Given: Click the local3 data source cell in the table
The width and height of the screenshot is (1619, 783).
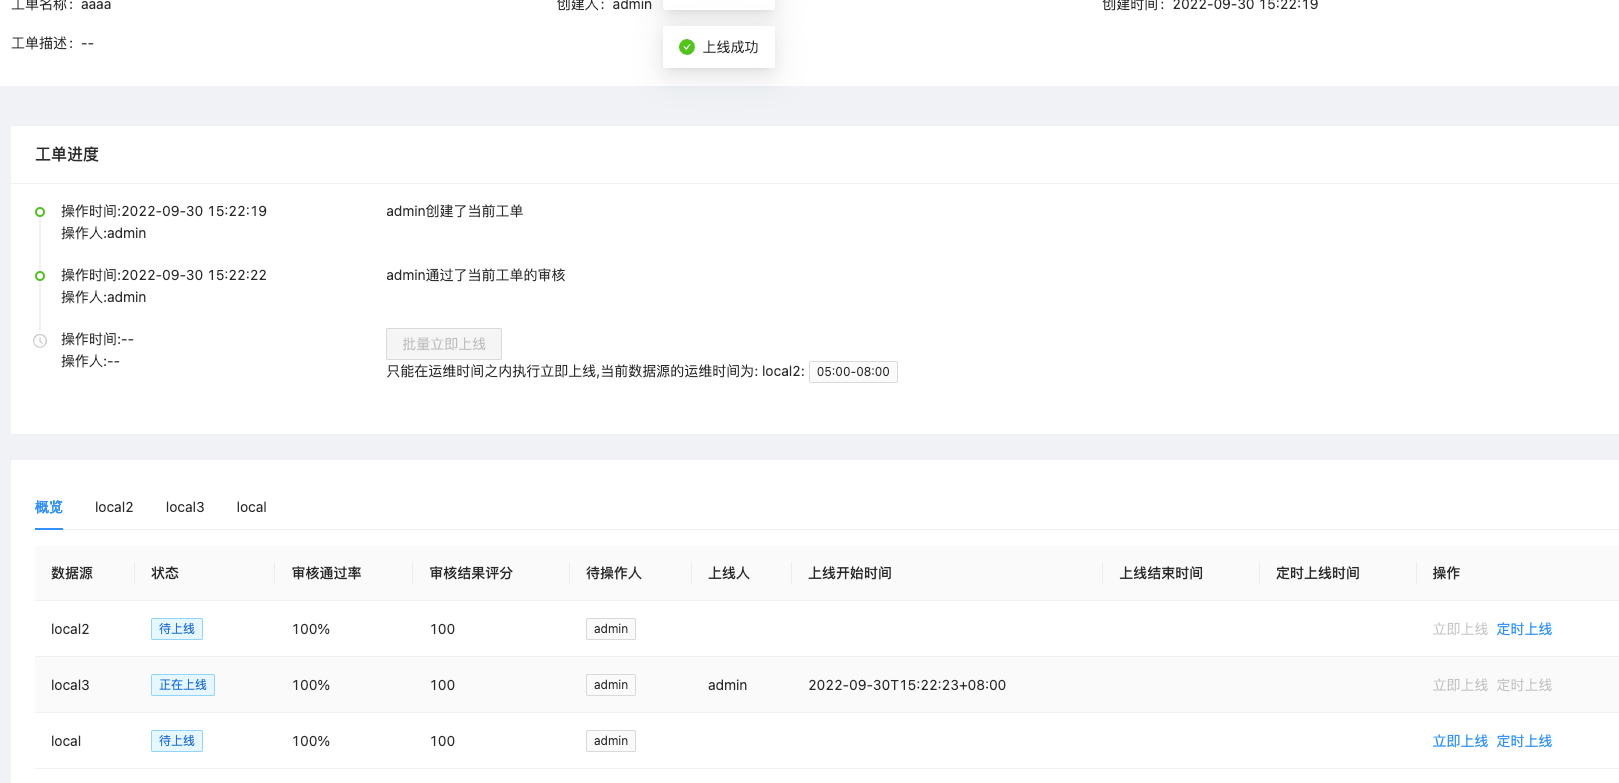Looking at the screenshot, I should point(70,685).
